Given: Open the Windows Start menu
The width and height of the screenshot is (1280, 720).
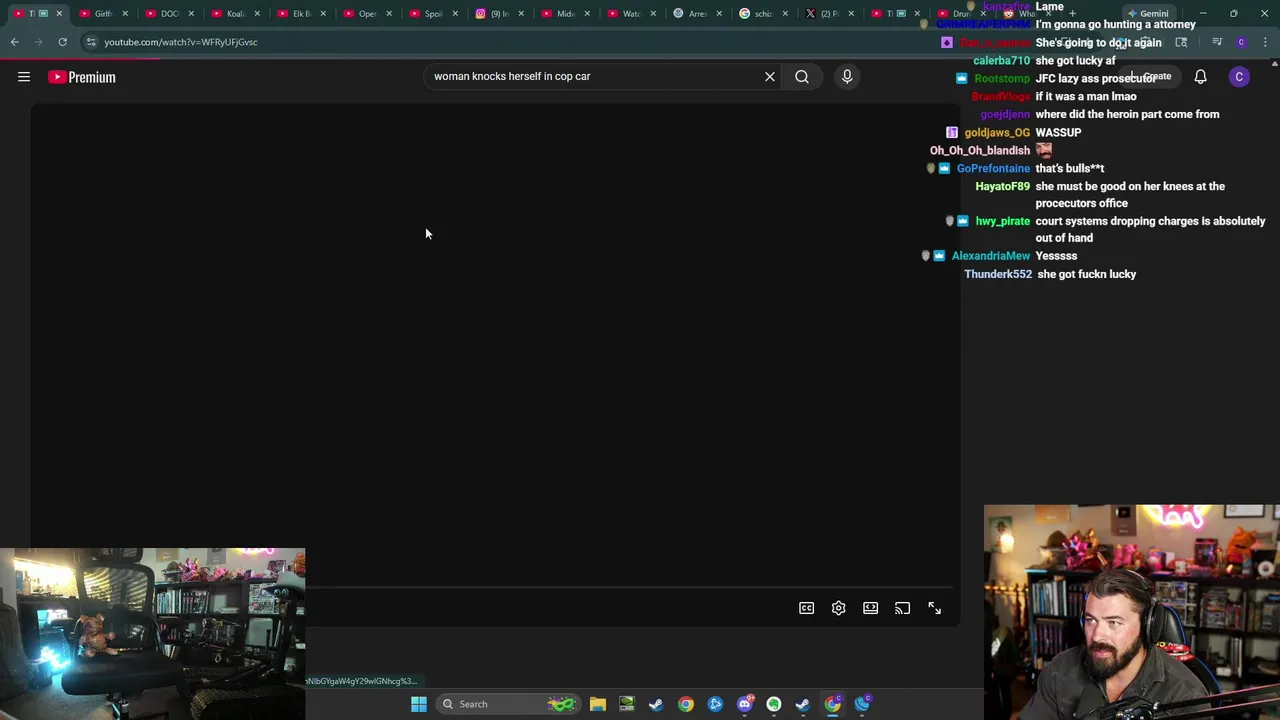Looking at the screenshot, I should 419,704.
